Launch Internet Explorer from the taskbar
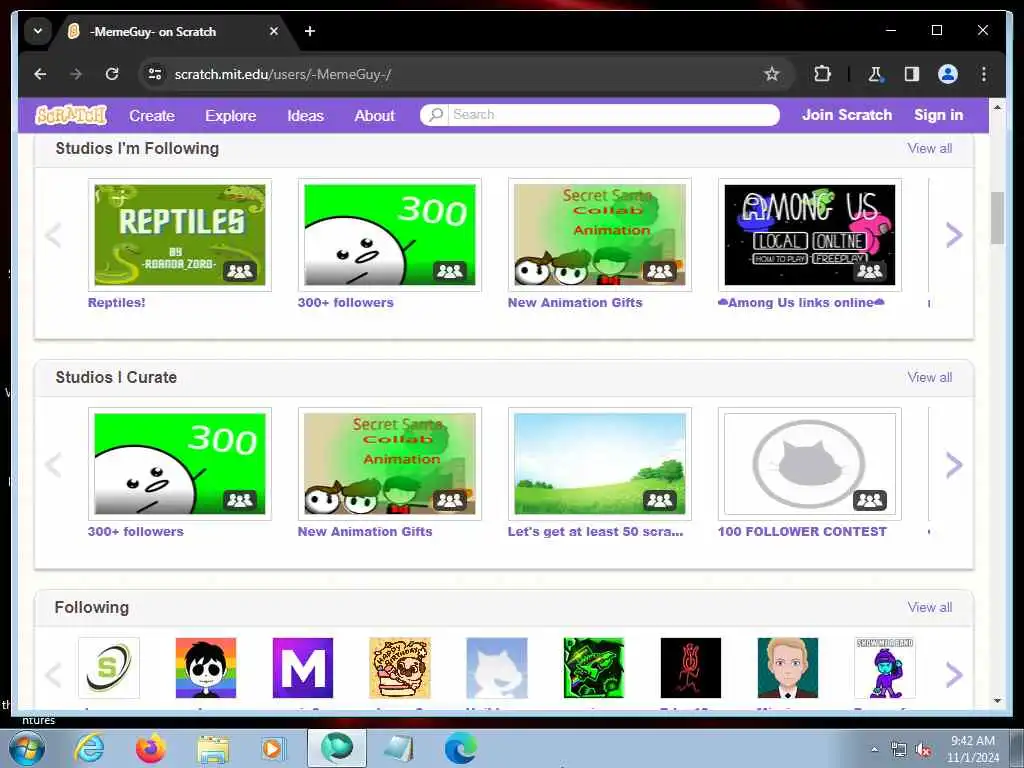The width and height of the screenshot is (1024, 768). coord(89,748)
